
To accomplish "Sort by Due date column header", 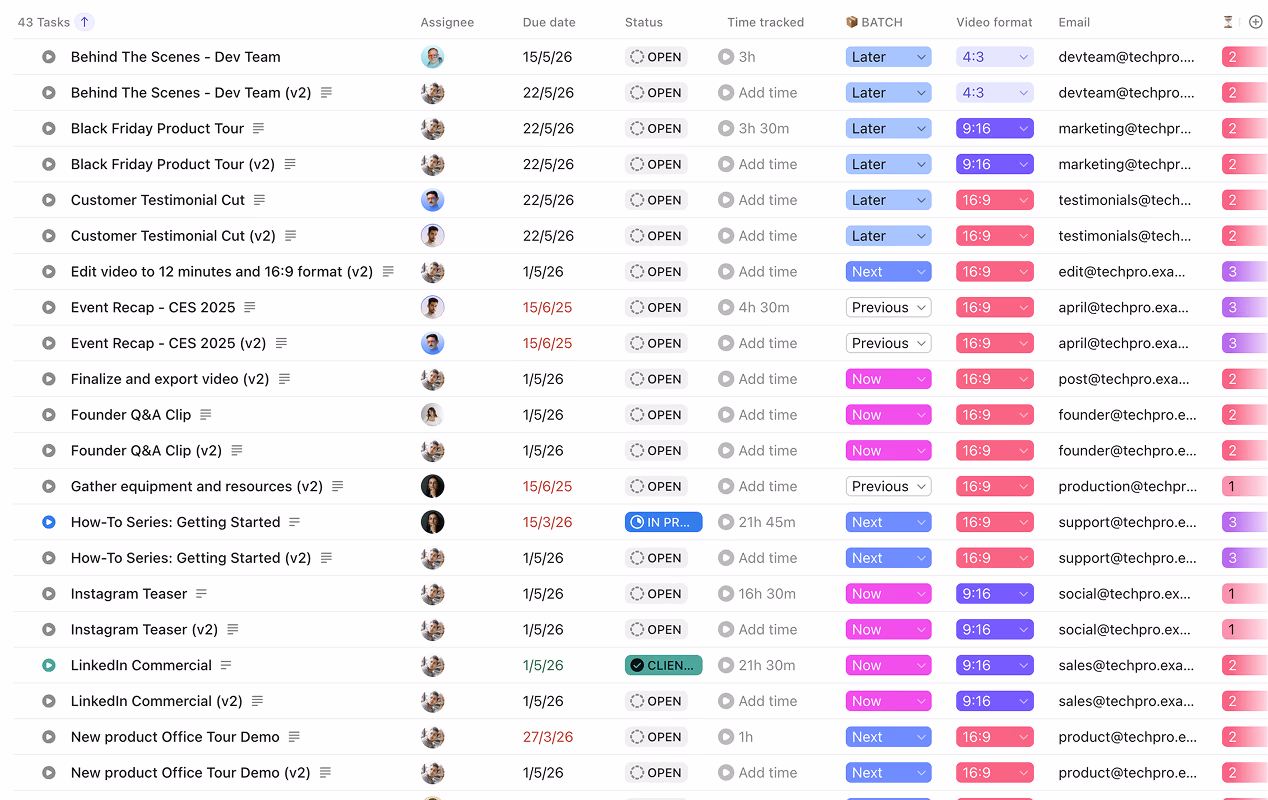I will pyautogui.click(x=549, y=22).
